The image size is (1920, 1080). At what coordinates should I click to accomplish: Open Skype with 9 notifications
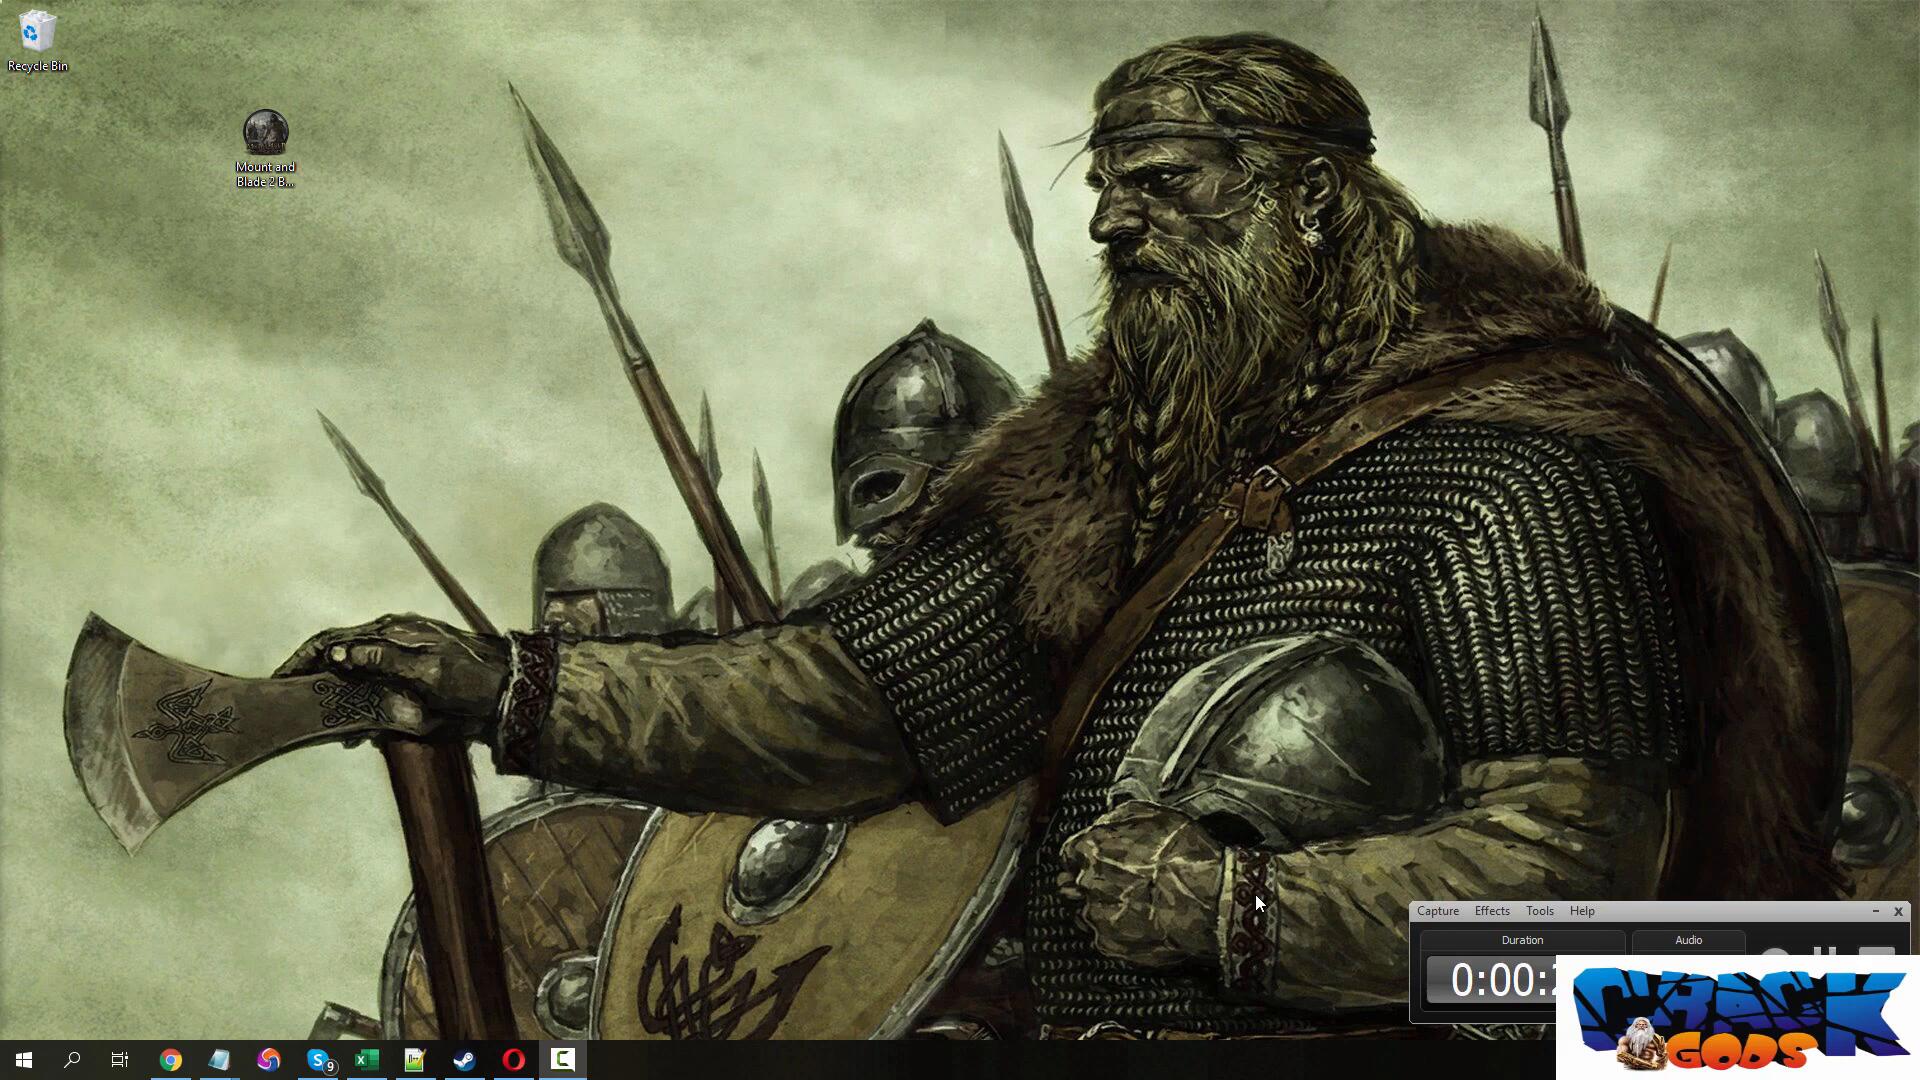pos(318,1060)
